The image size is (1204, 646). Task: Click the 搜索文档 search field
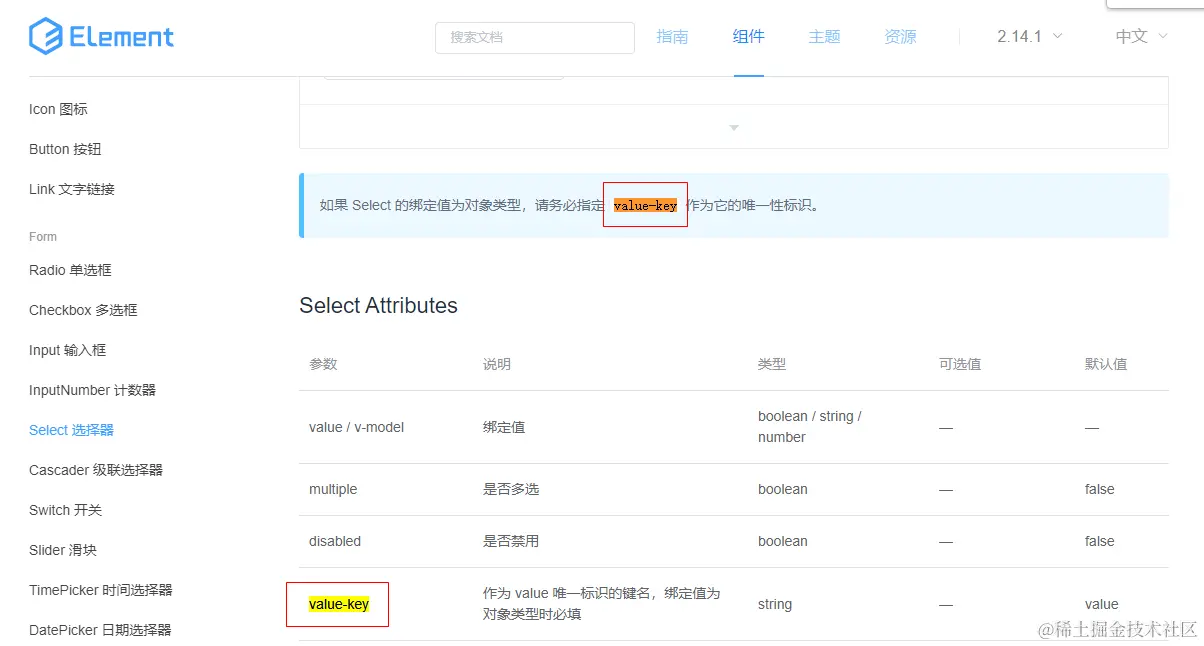click(534, 37)
